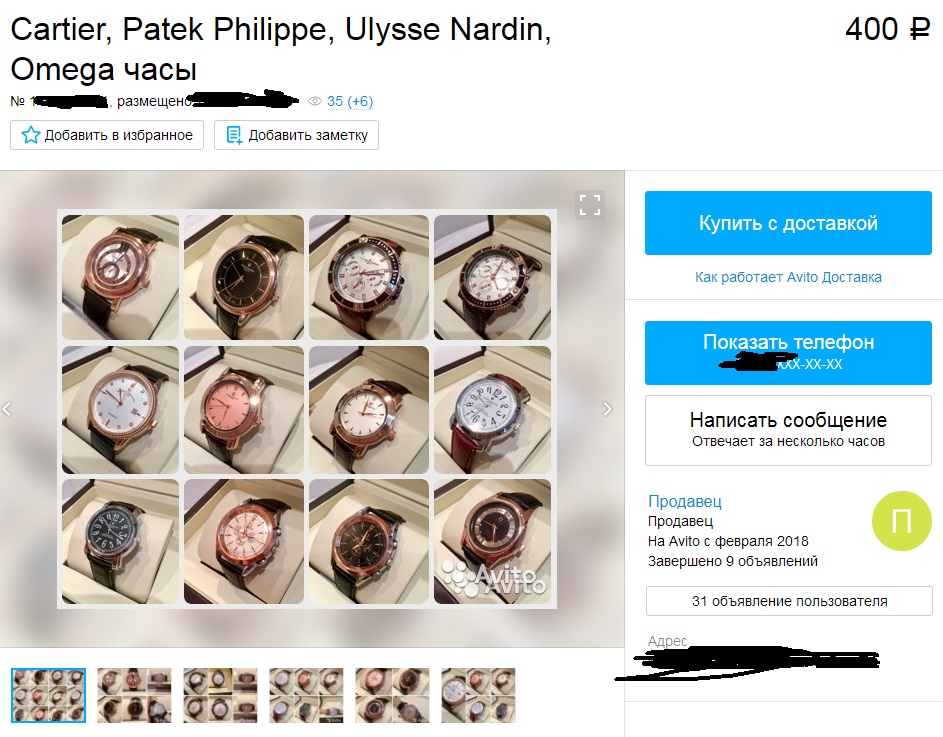Open seller's green avatar with letter П

tap(902, 520)
